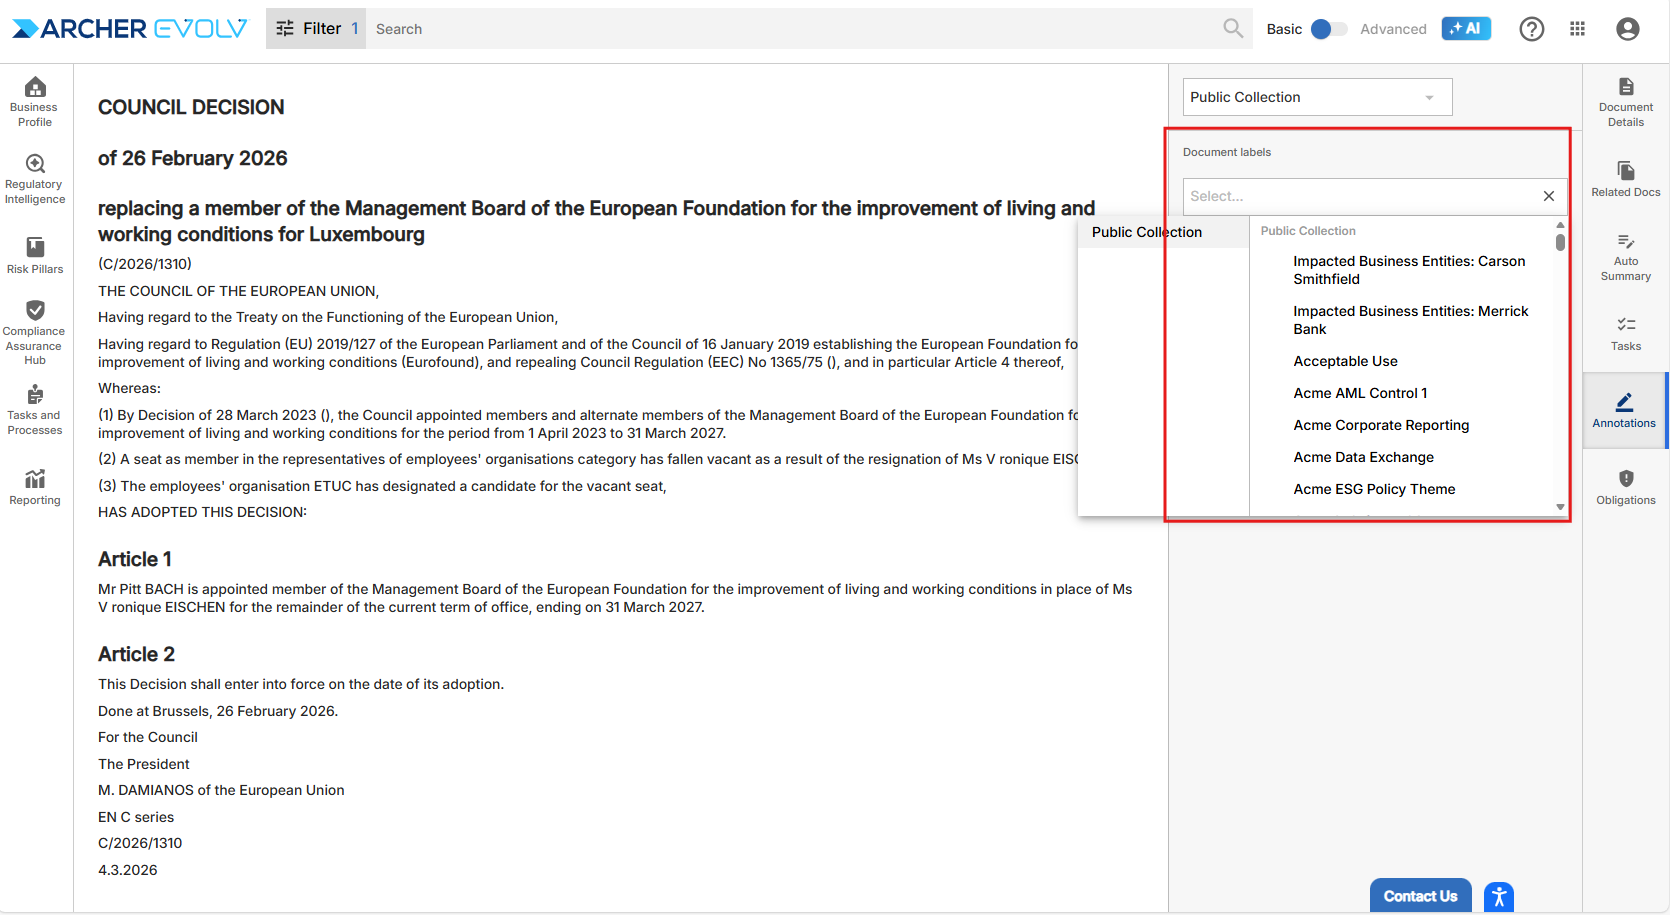Screen dimensions: 1670x915
Task: Open Compliance Assurance Hub
Action: pos(35,331)
